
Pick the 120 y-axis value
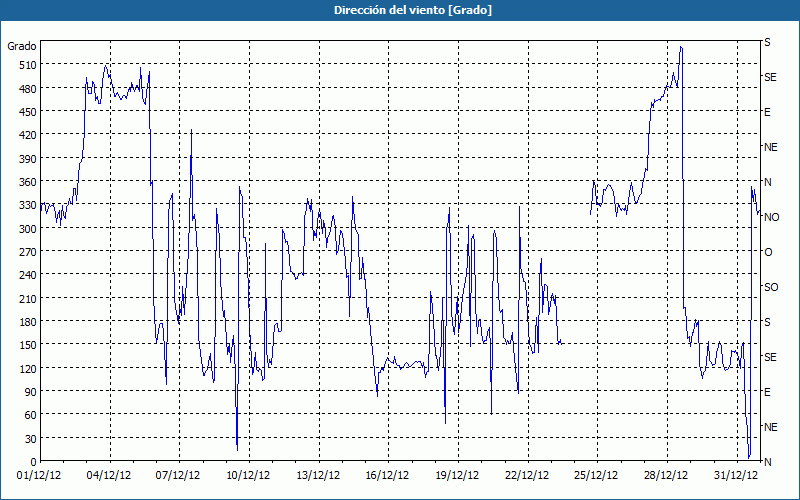pyautogui.click(x=28, y=369)
